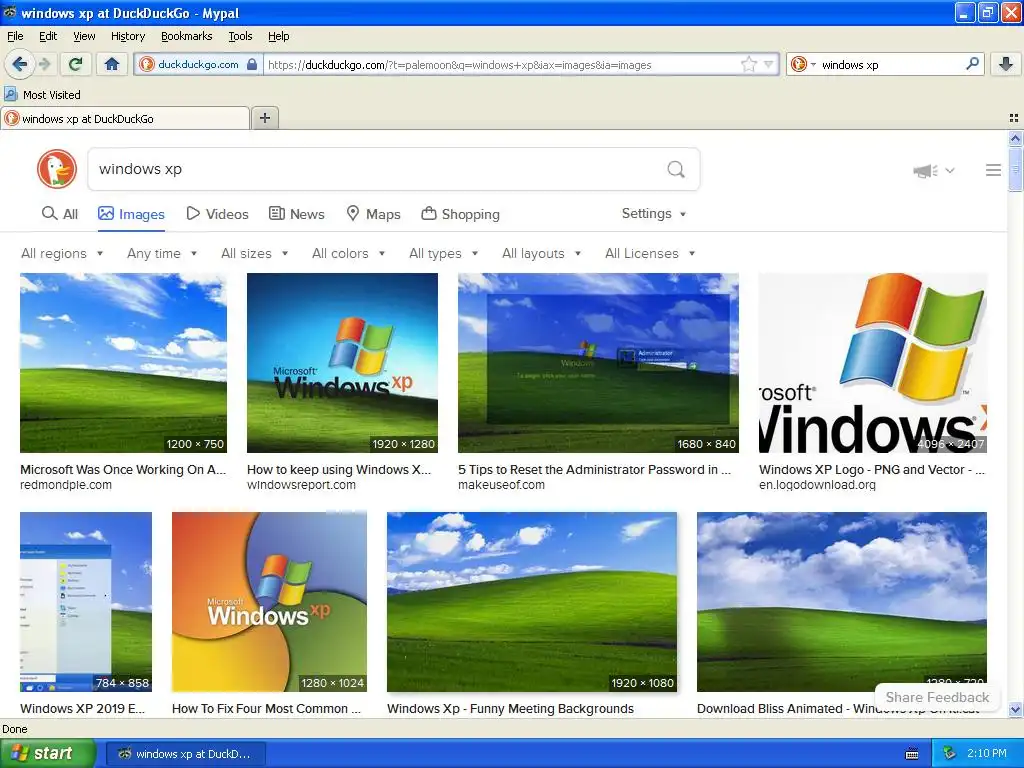Select the 'windows xp at DuckDuckGo' browser tab
The width and height of the screenshot is (1024, 768).
tap(125, 118)
